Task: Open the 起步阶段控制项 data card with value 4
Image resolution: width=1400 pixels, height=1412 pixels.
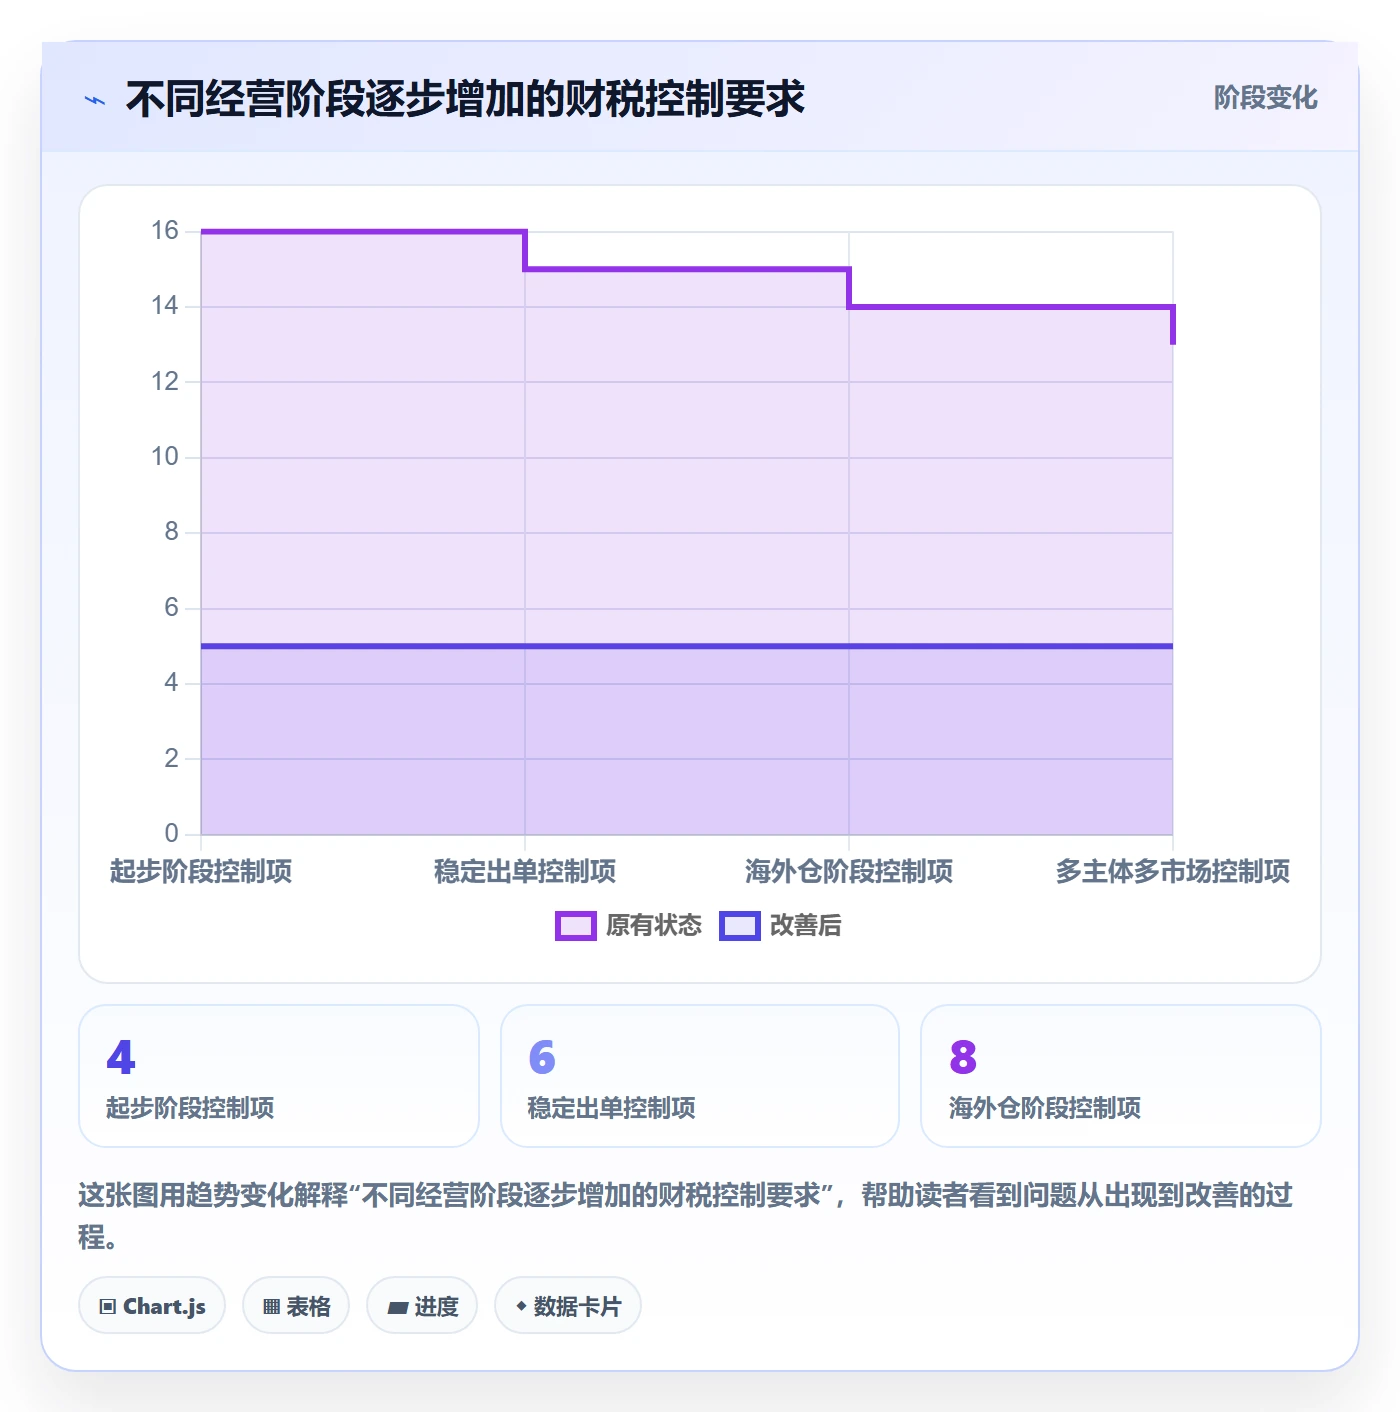Action: coord(279,1076)
